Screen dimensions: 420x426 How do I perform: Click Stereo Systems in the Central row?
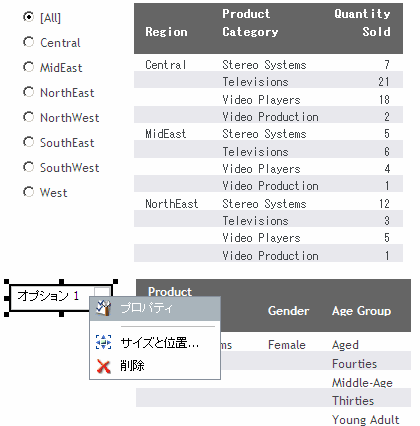tap(264, 64)
